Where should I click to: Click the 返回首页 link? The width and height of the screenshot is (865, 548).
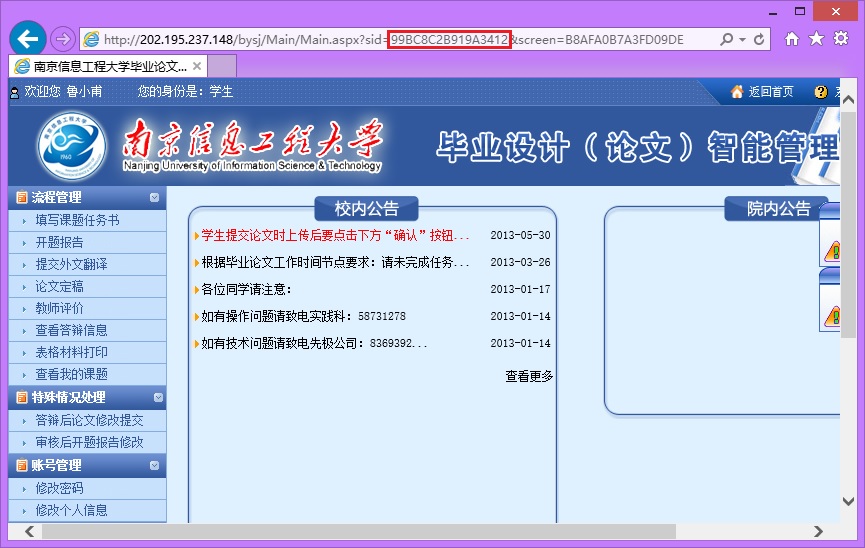point(771,92)
